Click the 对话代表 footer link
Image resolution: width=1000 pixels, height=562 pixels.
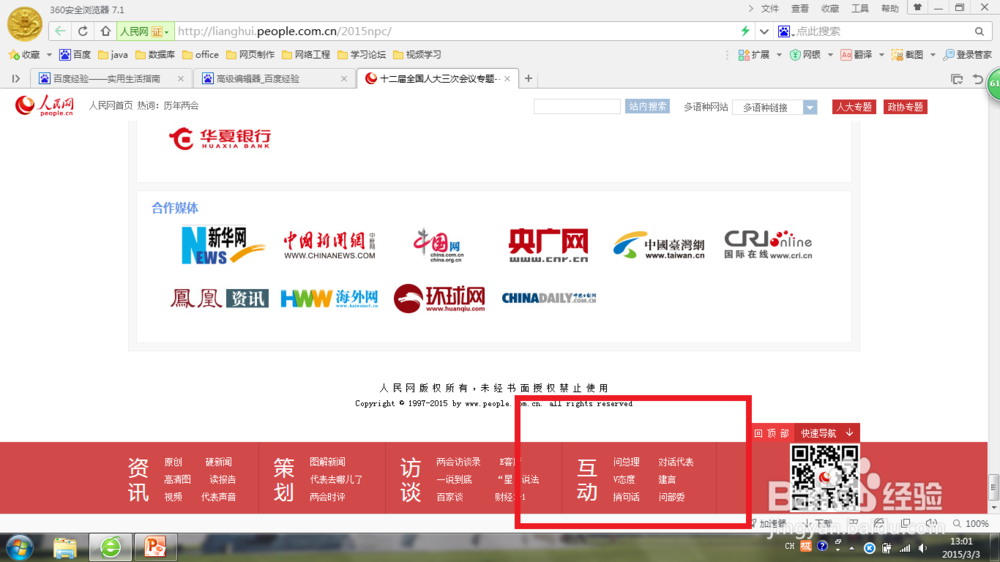coord(675,462)
